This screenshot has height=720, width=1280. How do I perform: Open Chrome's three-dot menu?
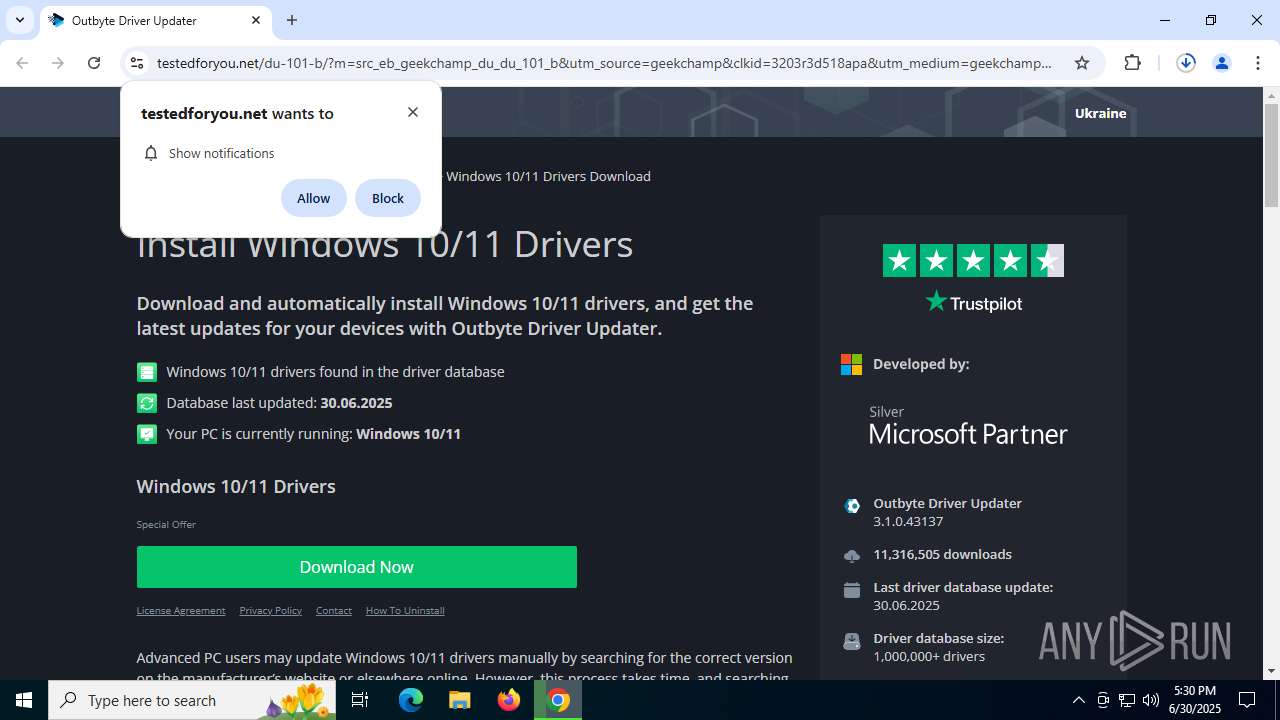pyautogui.click(x=1257, y=63)
